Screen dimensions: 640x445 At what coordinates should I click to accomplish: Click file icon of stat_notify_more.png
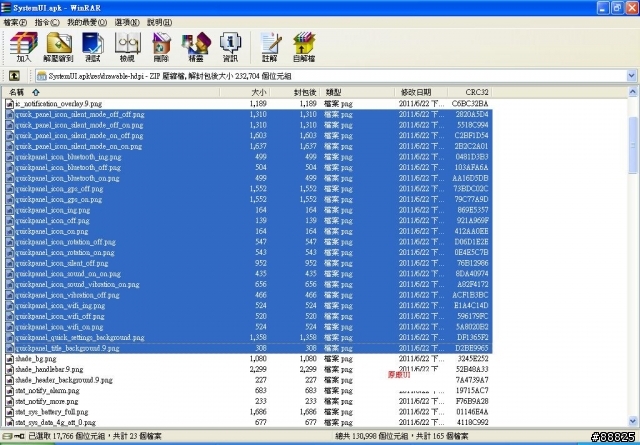[x=10, y=401]
